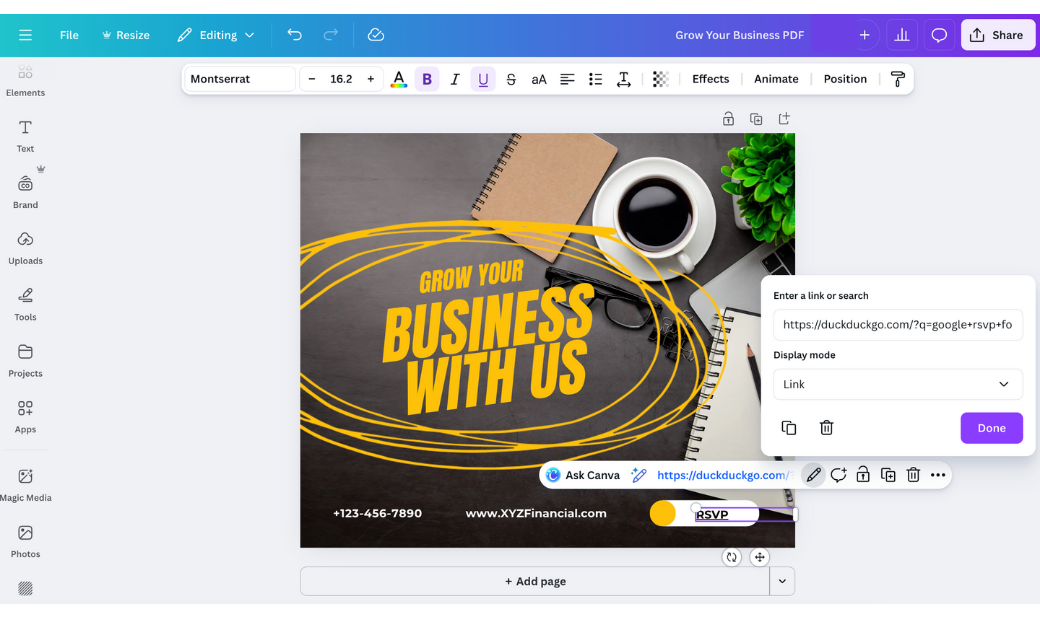Open the File menu
Image resolution: width=1040 pixels, height=618 pixels.
pos(68,34)
